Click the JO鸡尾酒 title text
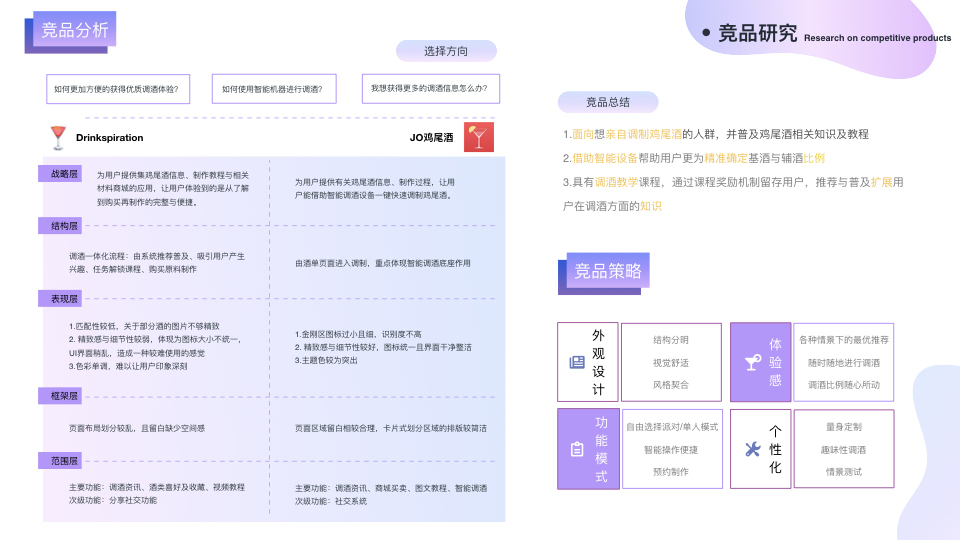This screenshot has height=540, width=960. tap(432, 138)
